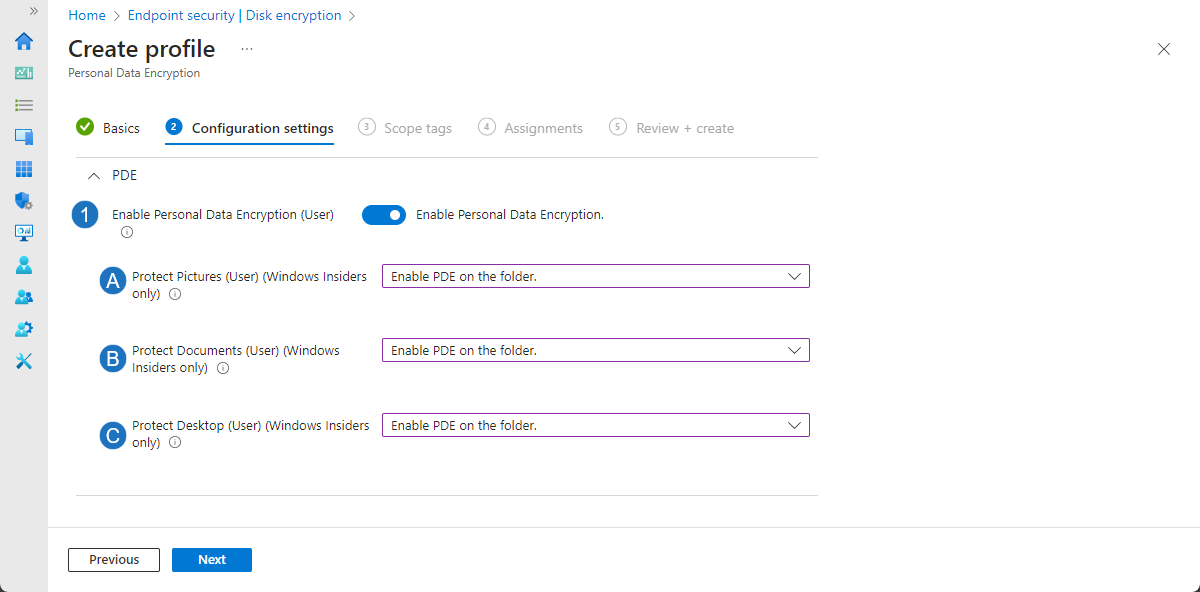Go to the Scope tags step
Viewport: 1200px width, 592px height.
(x=405, y=128)
